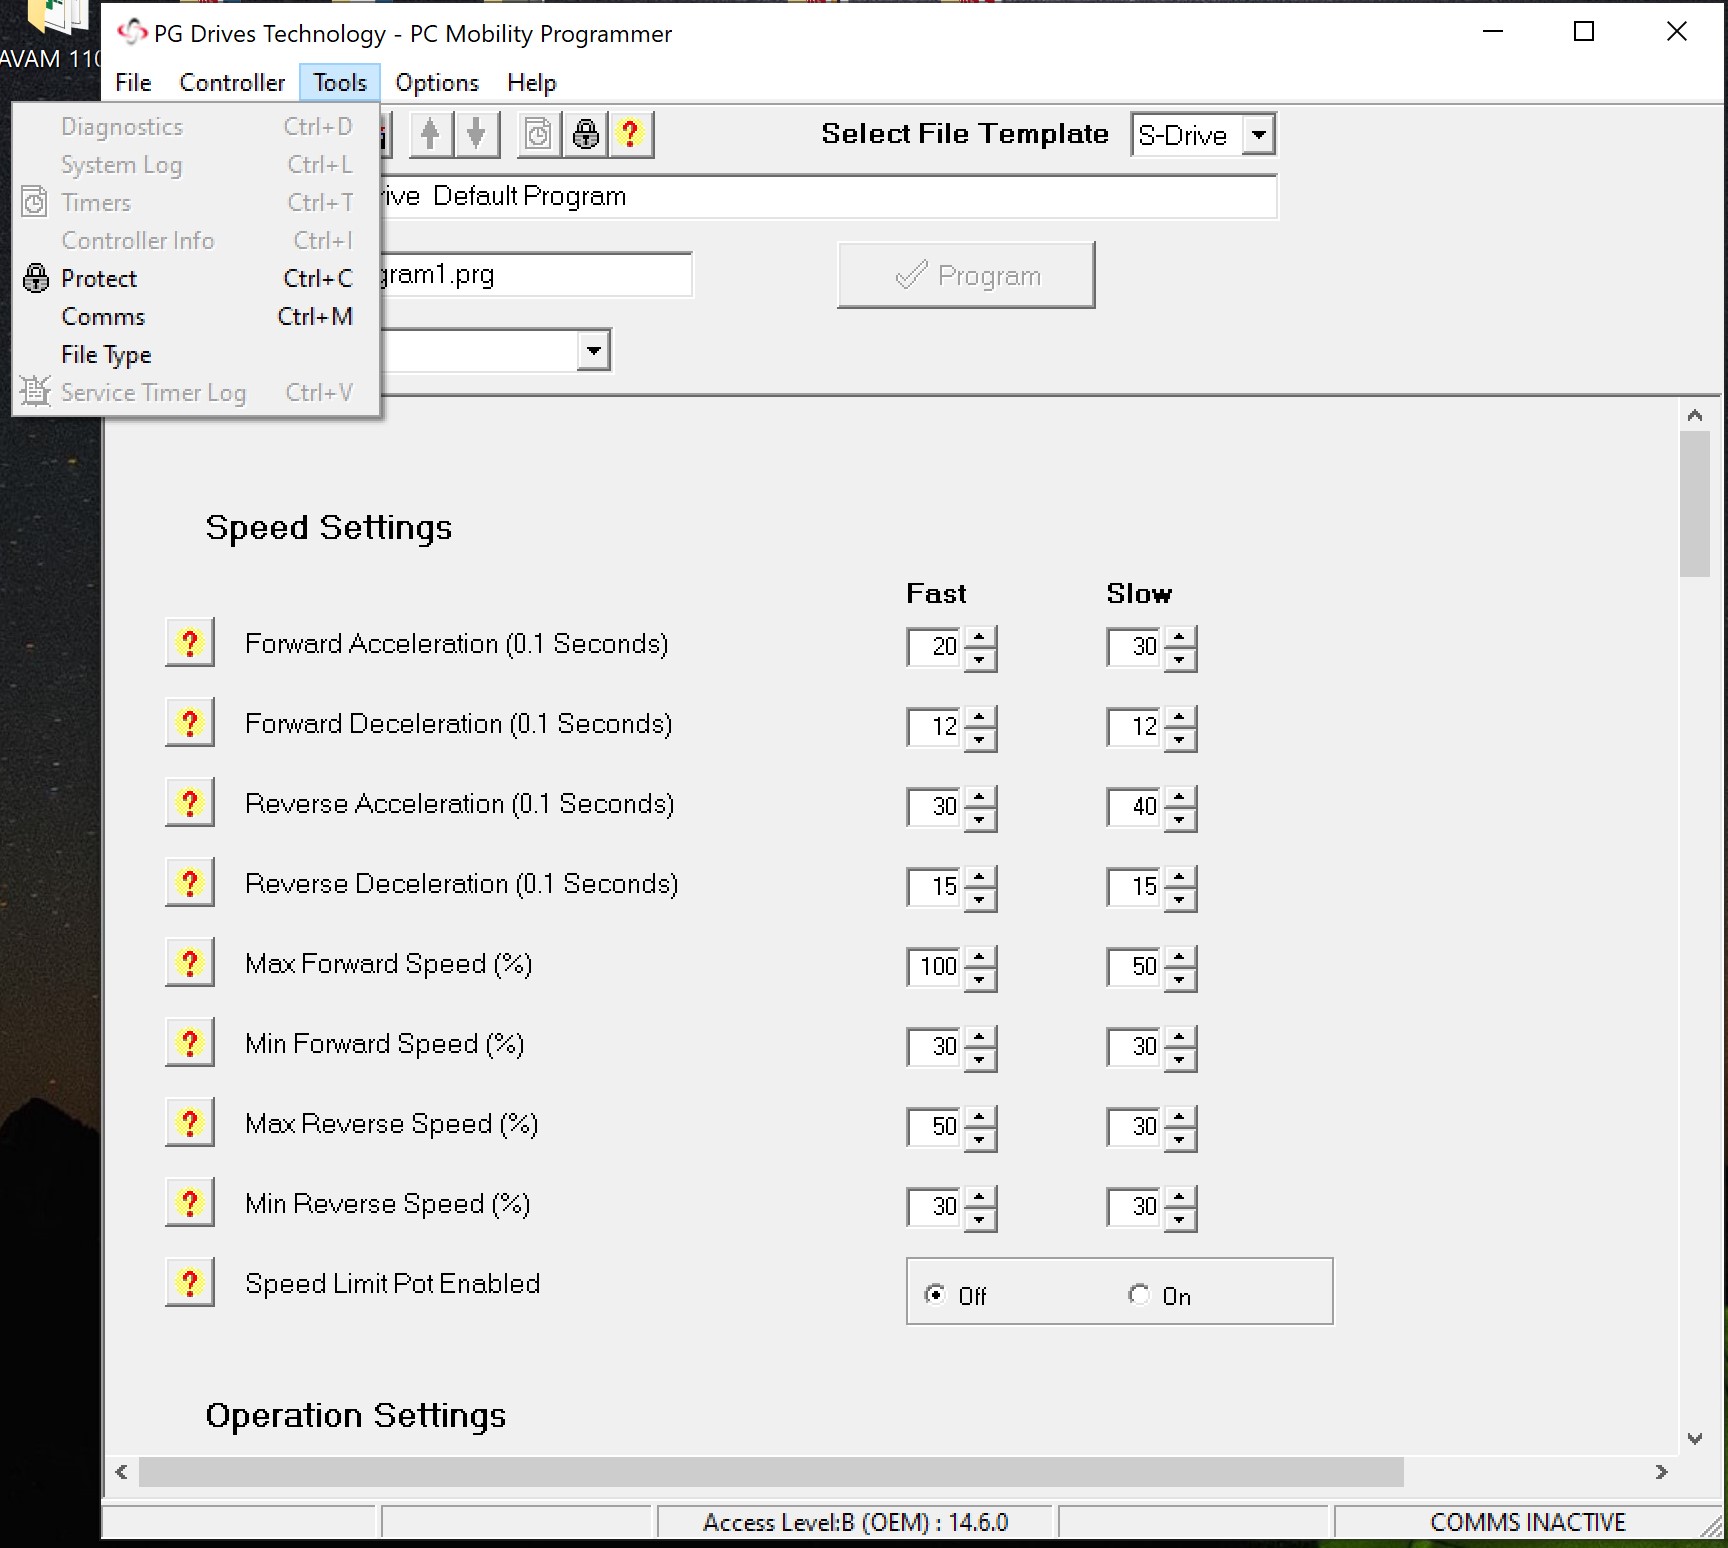Viewport: 1728px width, 1548px height.
Task: Show help for Speed Limit Pot Enabled
Action: [x=190, y=1284]
